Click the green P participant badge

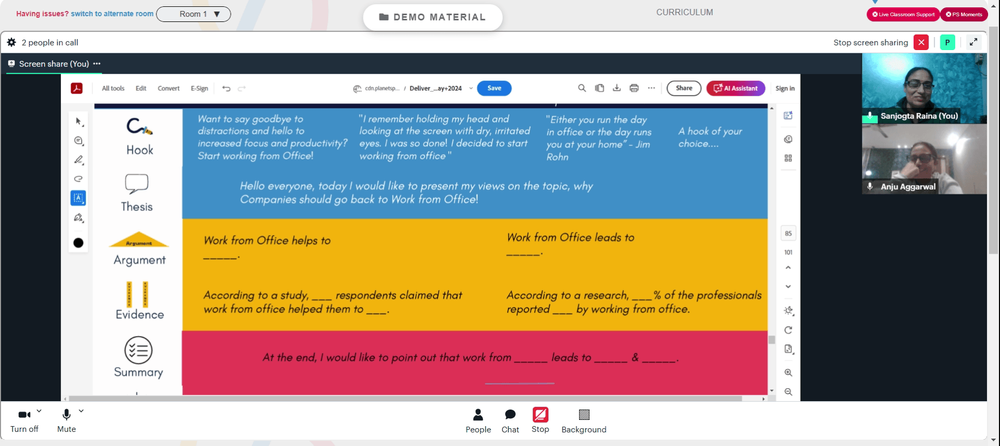(948, 42)
